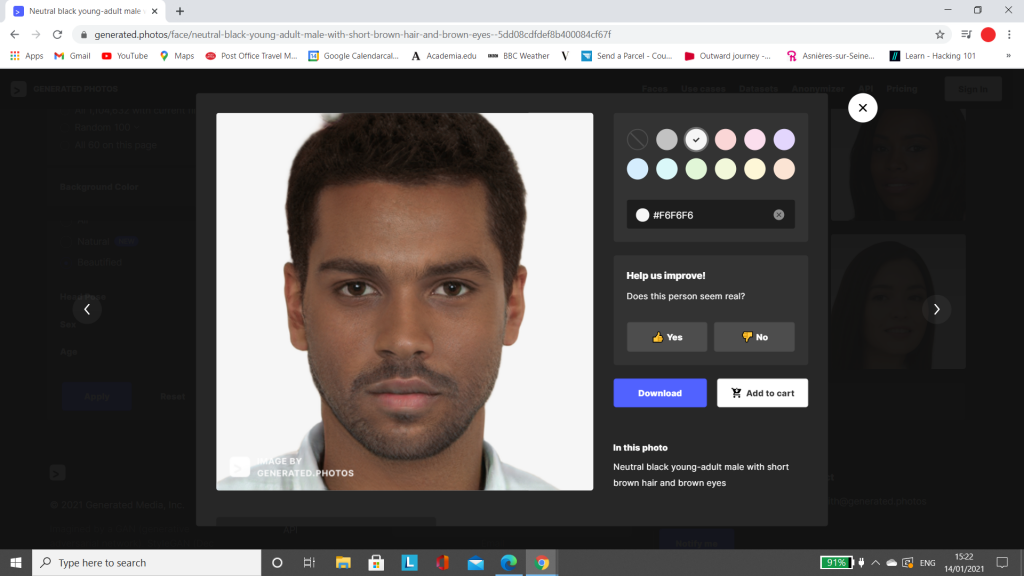Click the taskbar search box
1024x576 pixels.
point(146,562)
